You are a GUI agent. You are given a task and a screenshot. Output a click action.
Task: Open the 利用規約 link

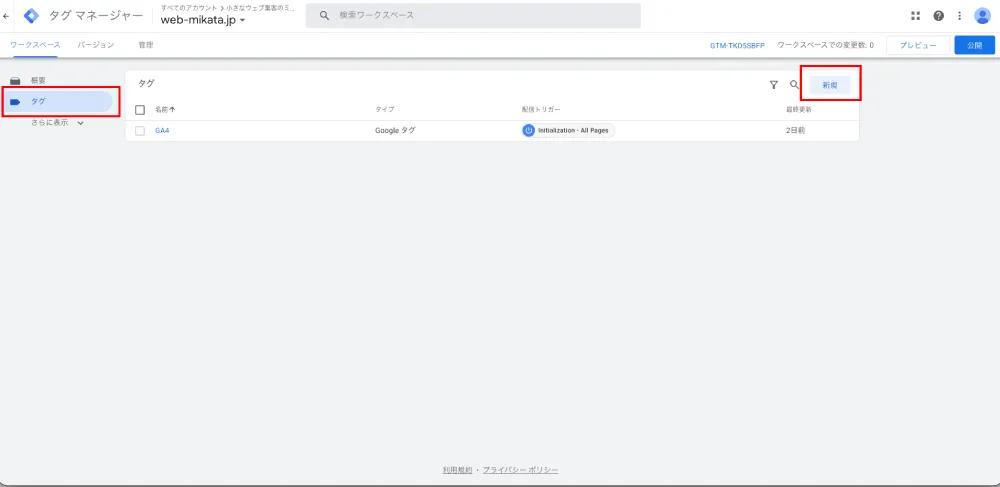pos(457,470)
